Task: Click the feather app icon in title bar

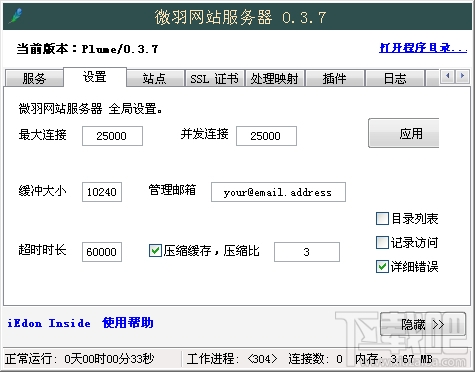Action: 16,16
